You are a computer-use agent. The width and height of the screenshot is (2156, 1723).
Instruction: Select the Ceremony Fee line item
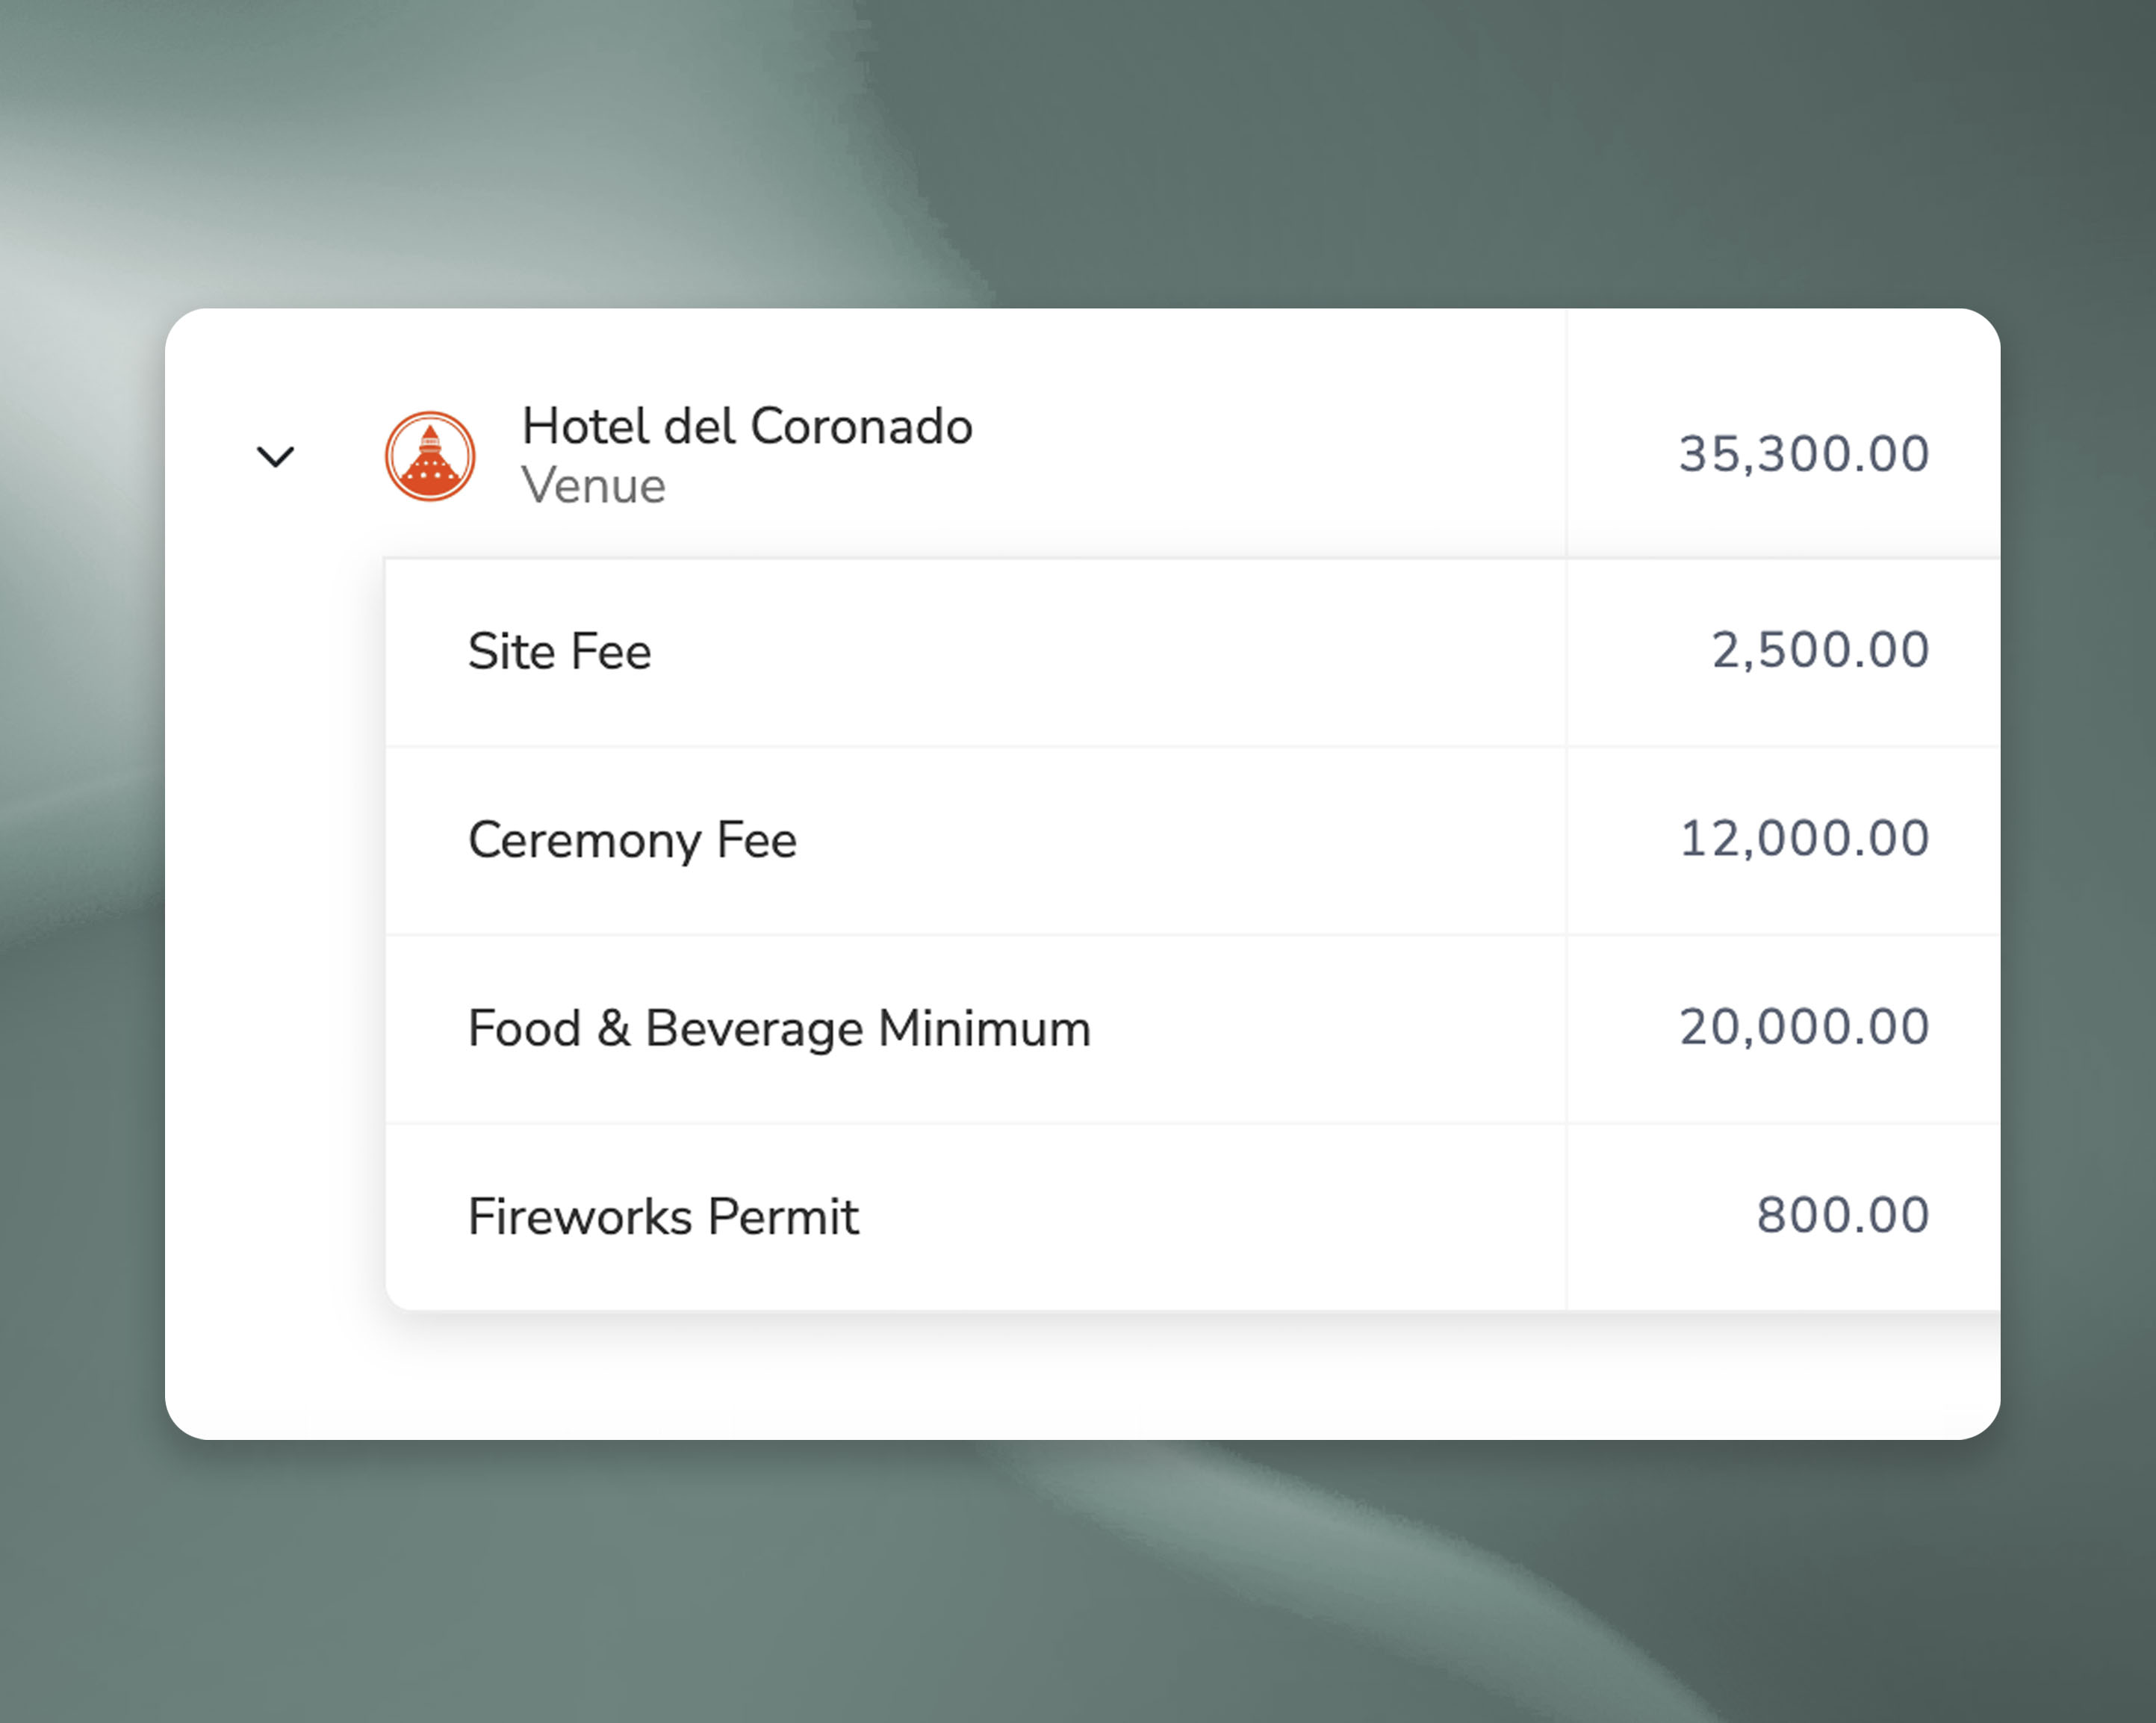(x=632, y=840)
